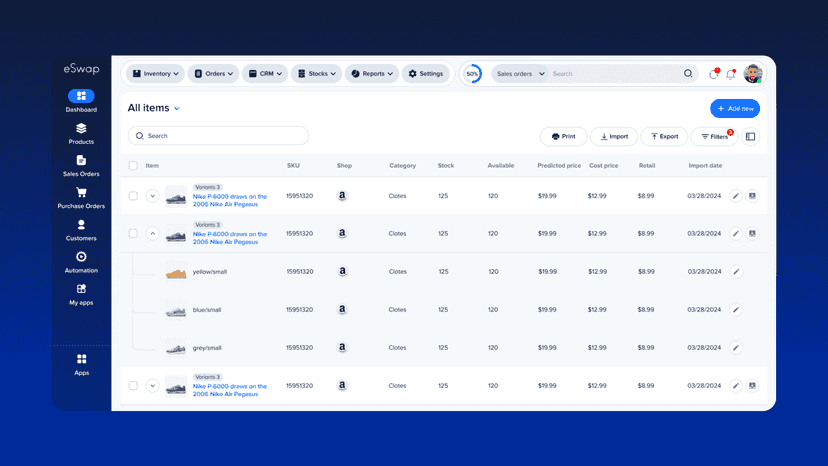Screen dimensions: 828x466
Task: Edit the blue/small variant
Action: point(736,310)
